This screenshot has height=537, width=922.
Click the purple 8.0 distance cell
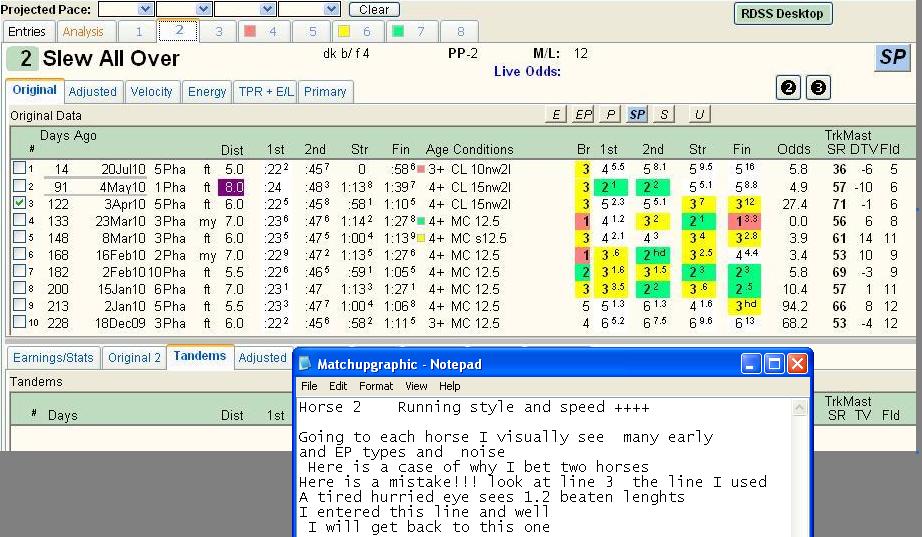point(232,187)
